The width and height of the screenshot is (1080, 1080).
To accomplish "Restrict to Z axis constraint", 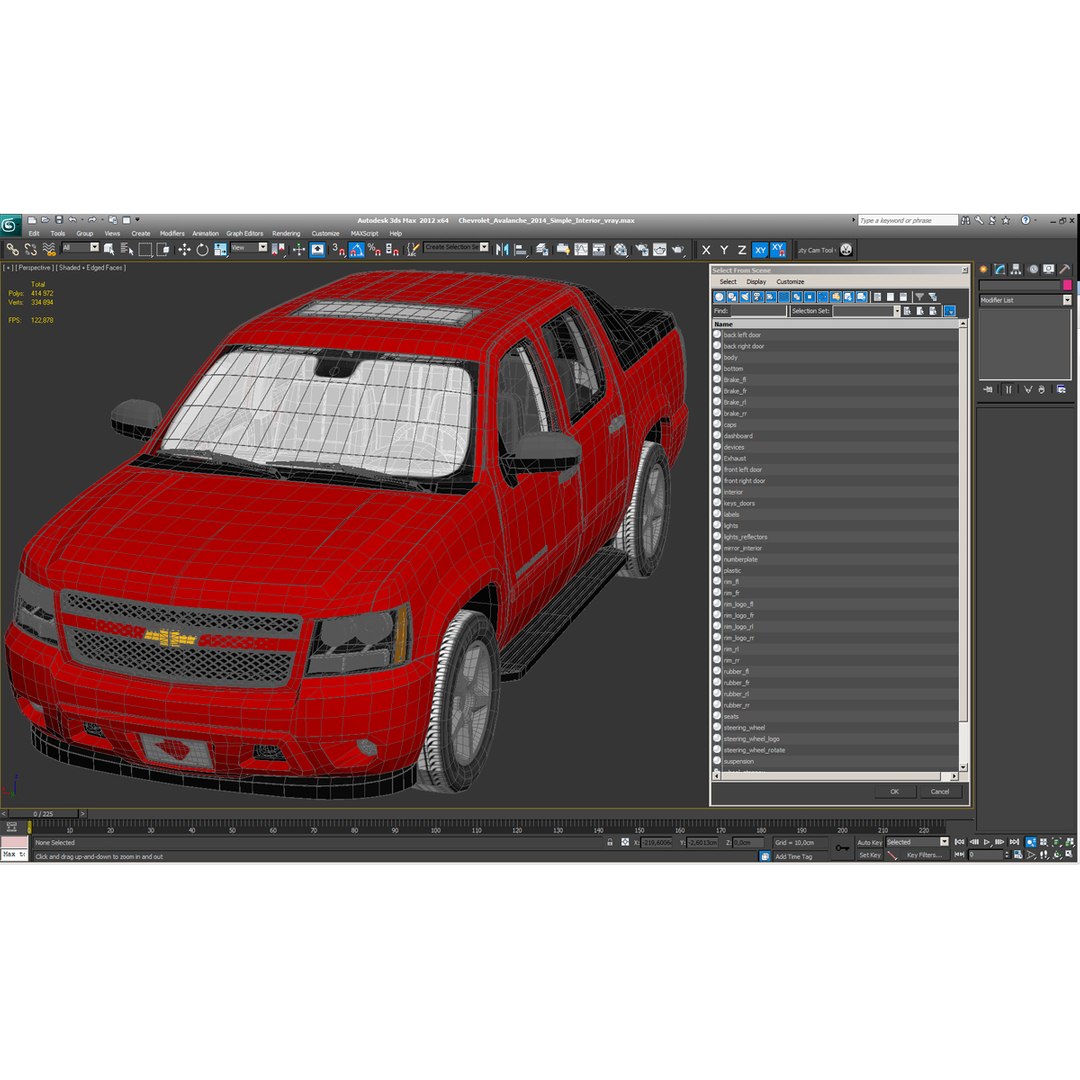I will click(x=742, y=250).
